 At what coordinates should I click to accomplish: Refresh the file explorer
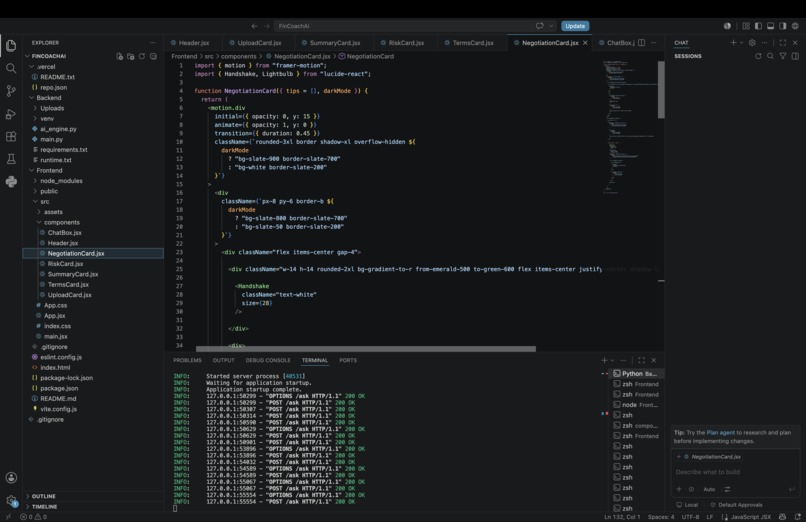coord(142,56)
